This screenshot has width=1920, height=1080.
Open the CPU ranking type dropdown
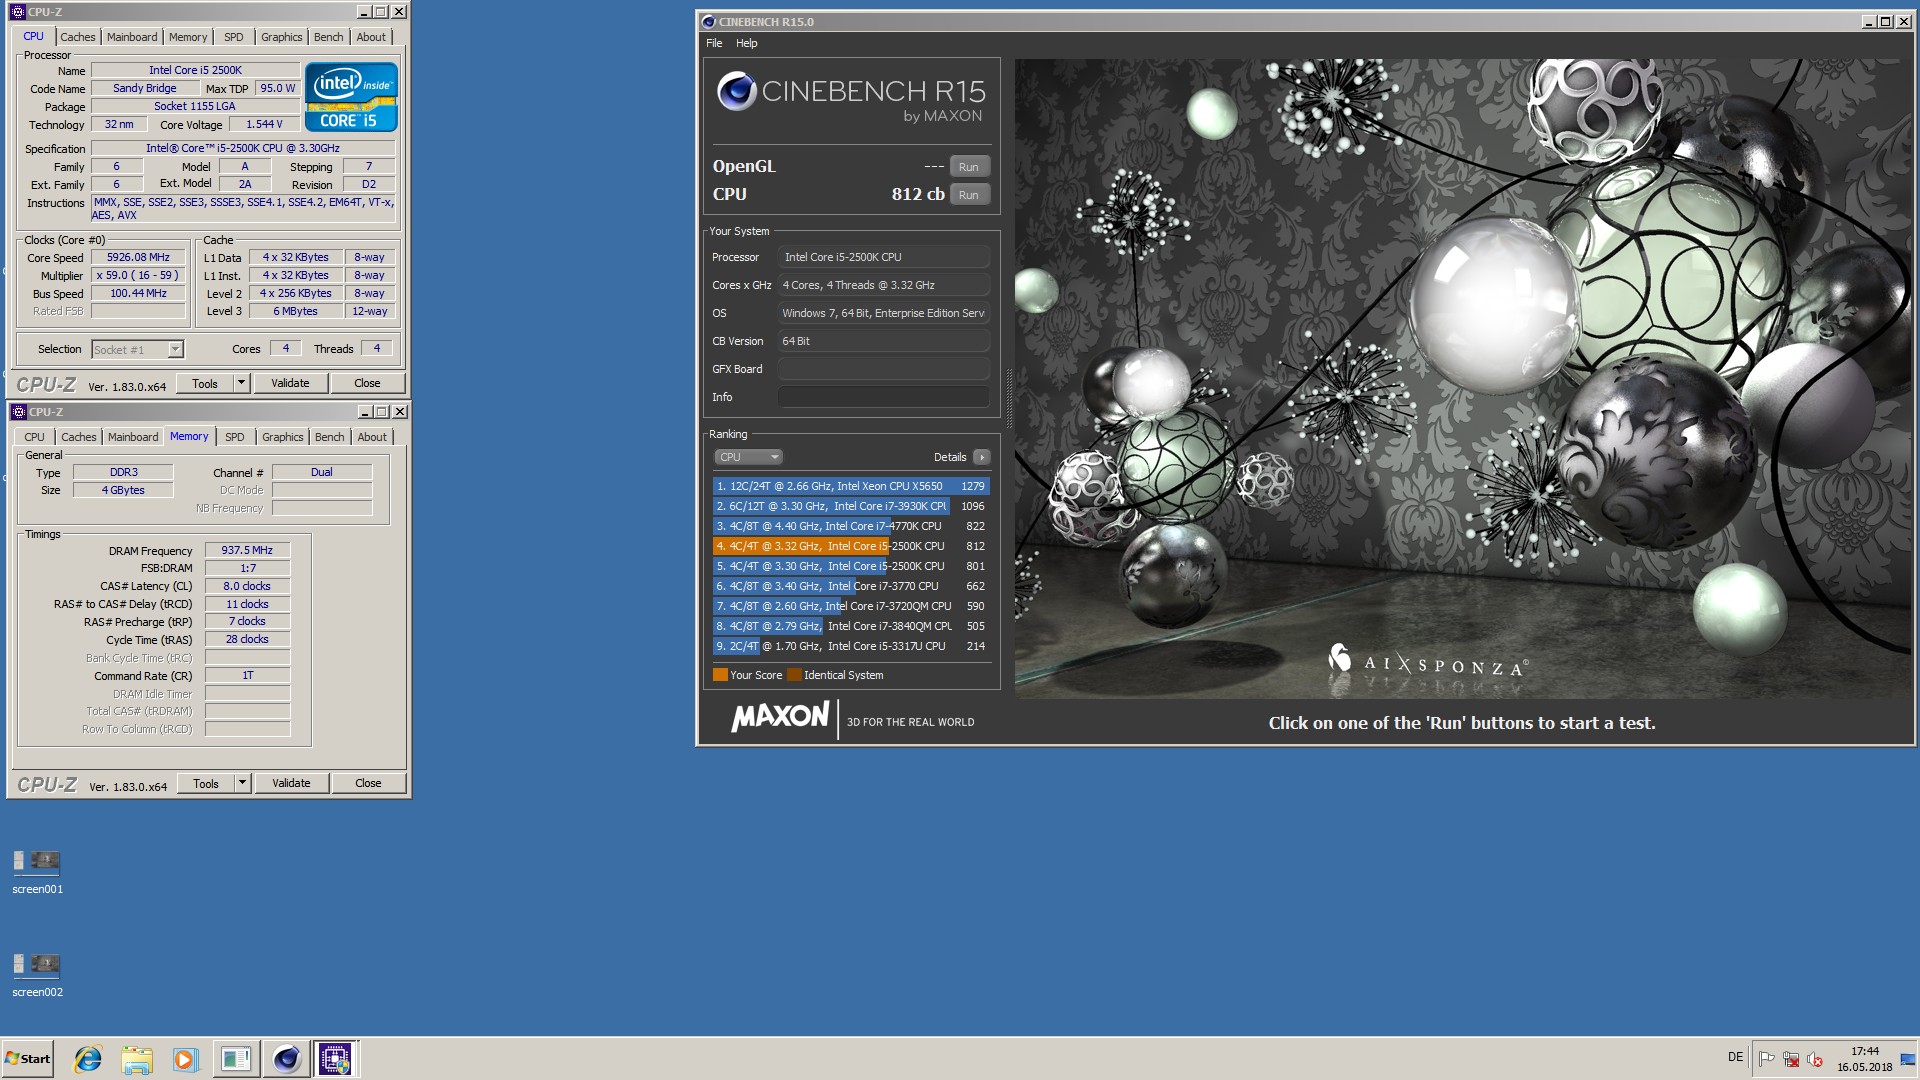click(x=747, y=457)
